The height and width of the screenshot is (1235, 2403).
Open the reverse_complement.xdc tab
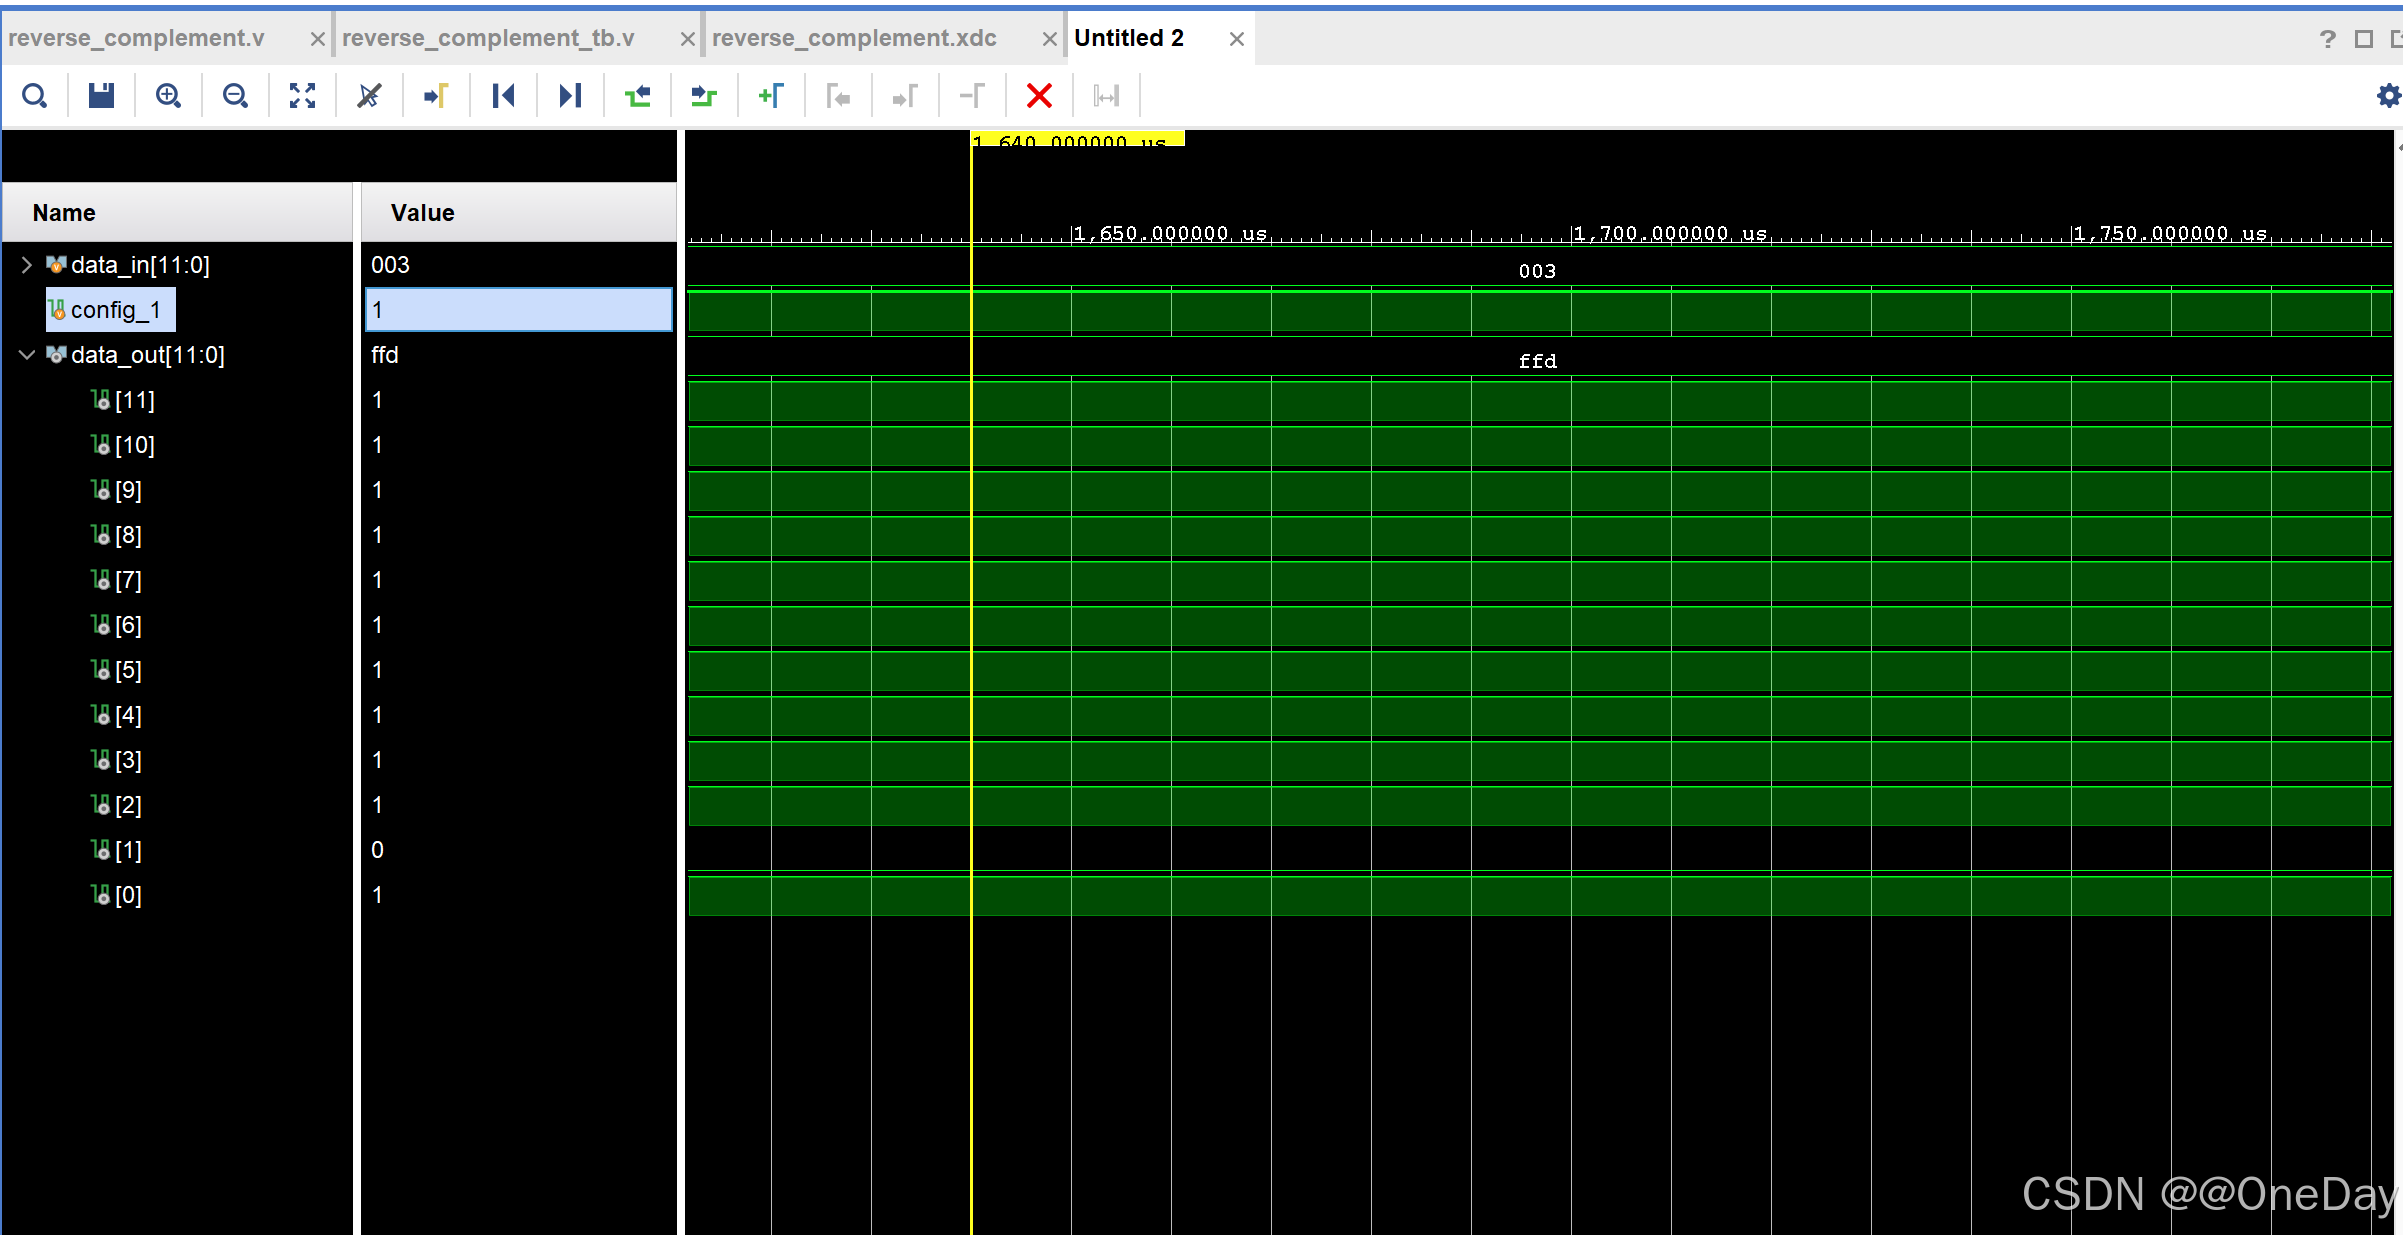(854, 38)
